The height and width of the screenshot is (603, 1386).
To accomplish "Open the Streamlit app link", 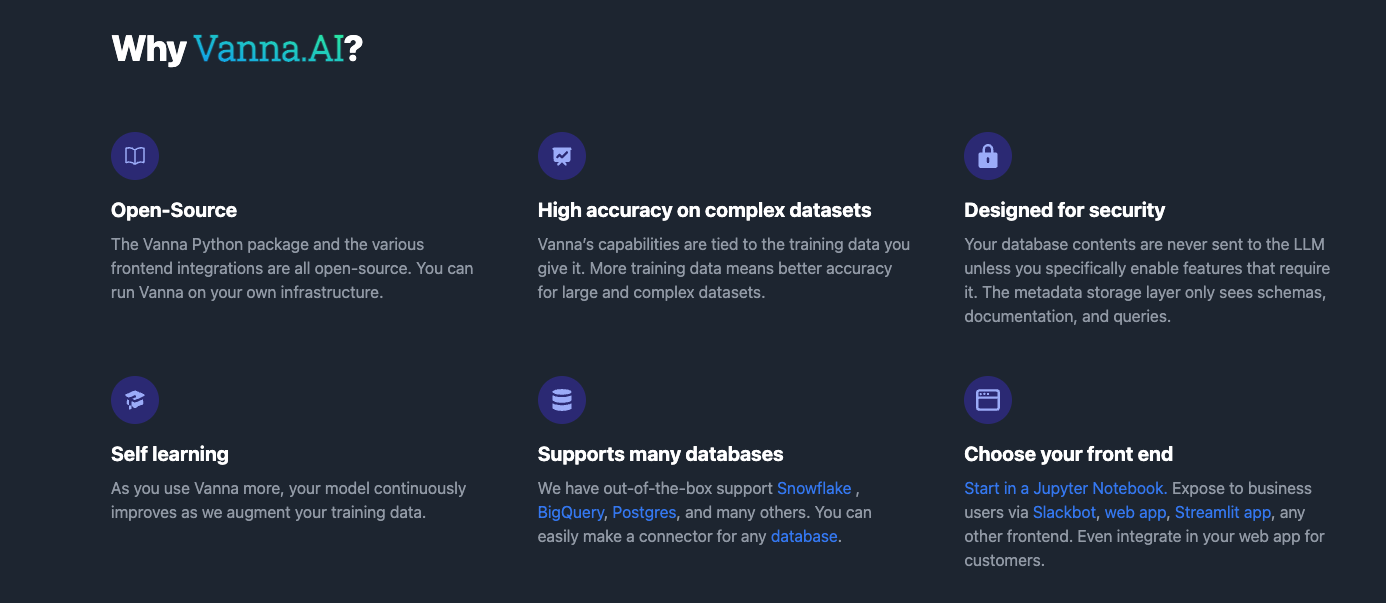I will (1222, 512).
